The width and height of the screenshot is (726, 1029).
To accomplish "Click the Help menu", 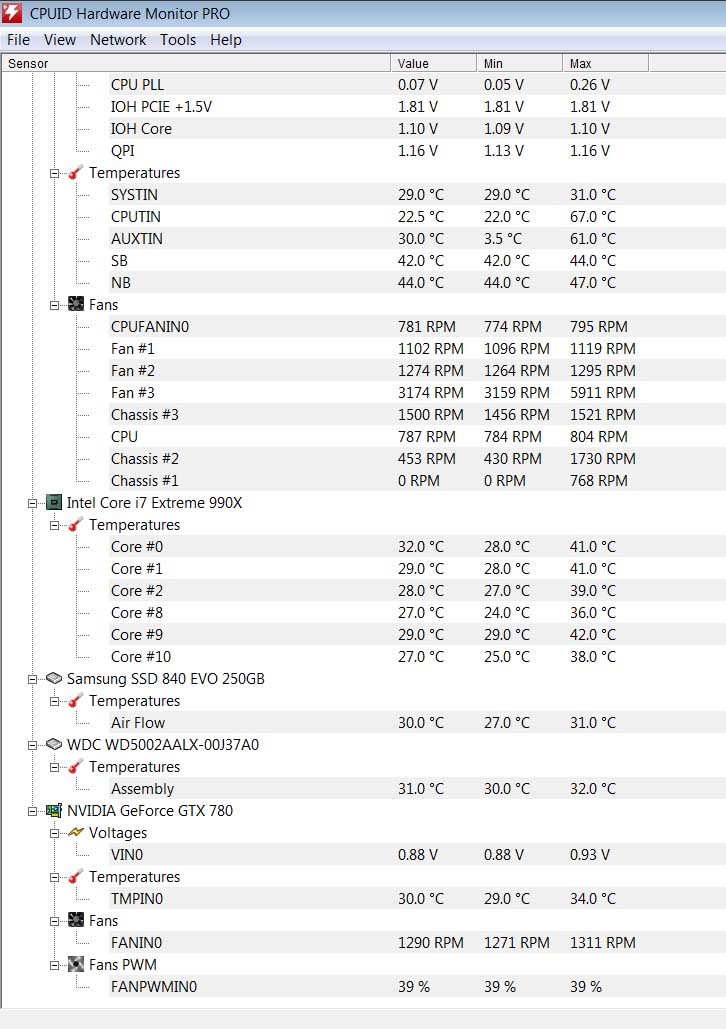I will coord(226,40).
